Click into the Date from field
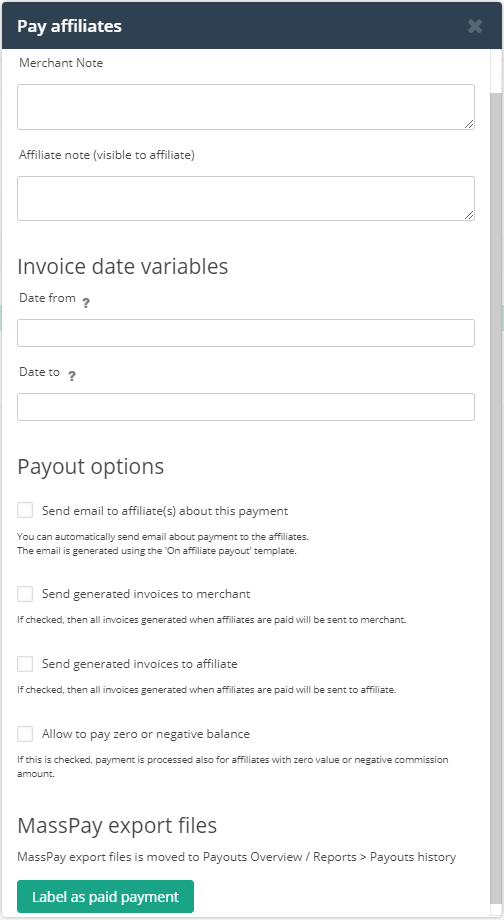Viewport: 504px width, 920px height. pos(246,333)
